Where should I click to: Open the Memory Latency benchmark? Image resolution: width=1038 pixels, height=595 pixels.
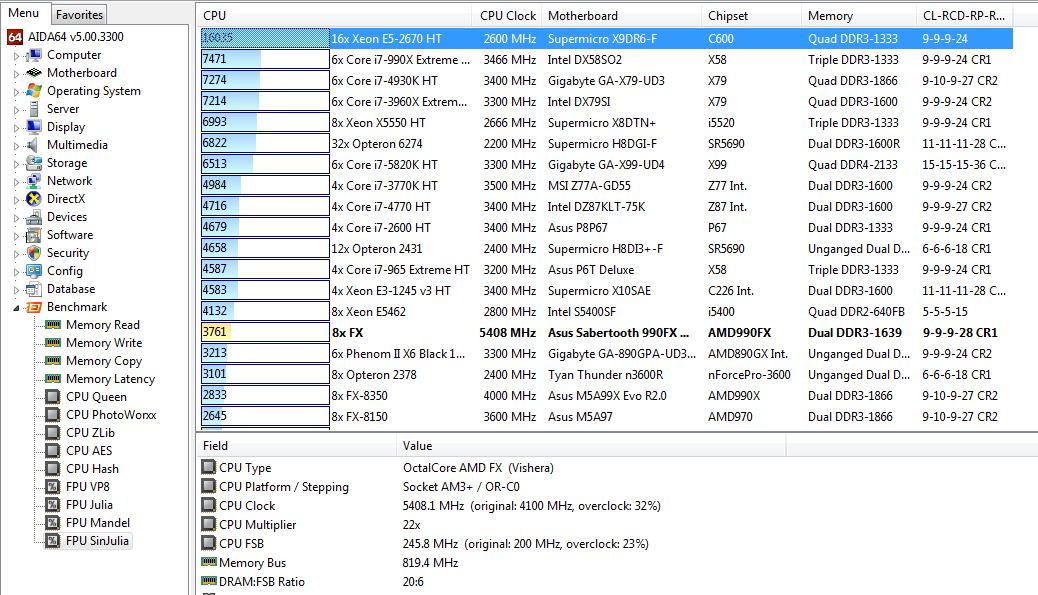click(x=111, y=379)
